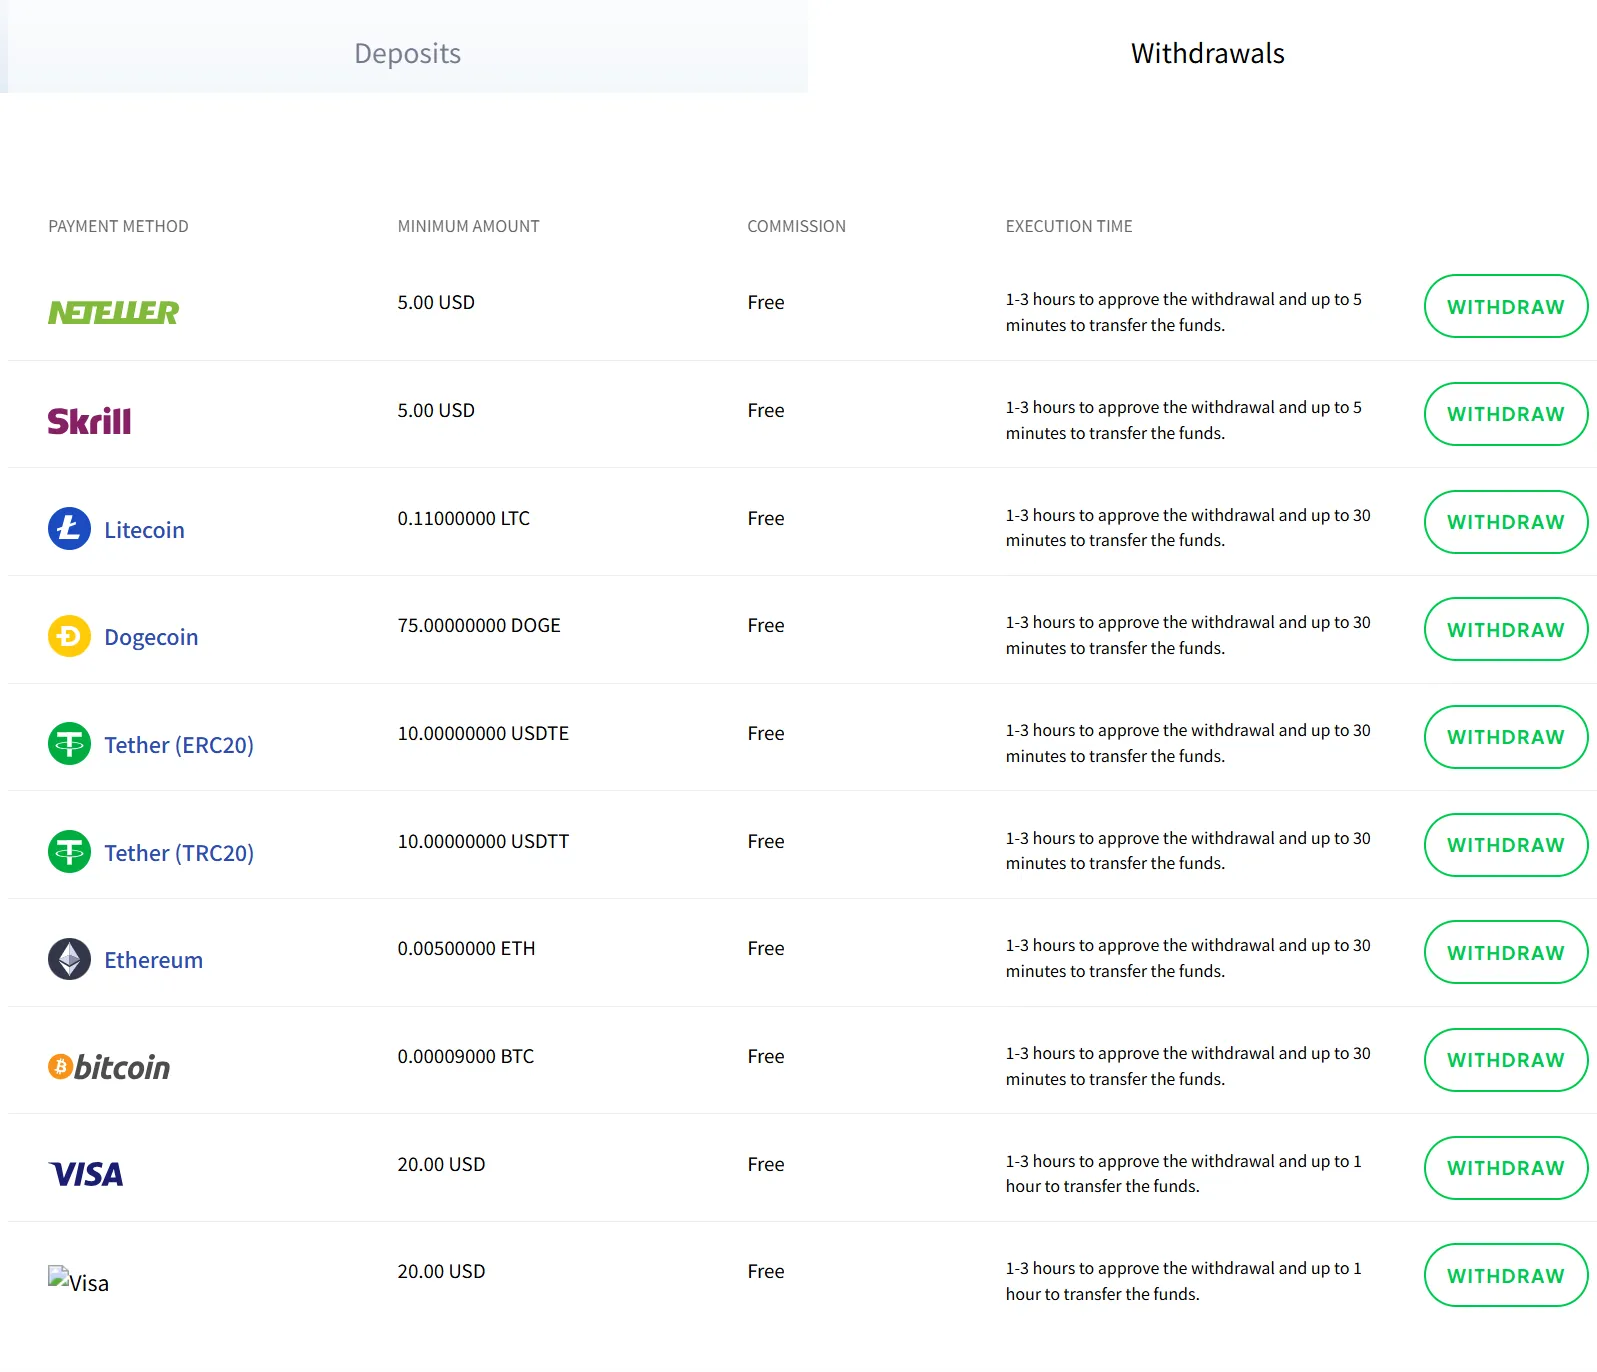Click the bitcoin logo
This screenshot has width=1597, height=1372.
pos(109,1067)
